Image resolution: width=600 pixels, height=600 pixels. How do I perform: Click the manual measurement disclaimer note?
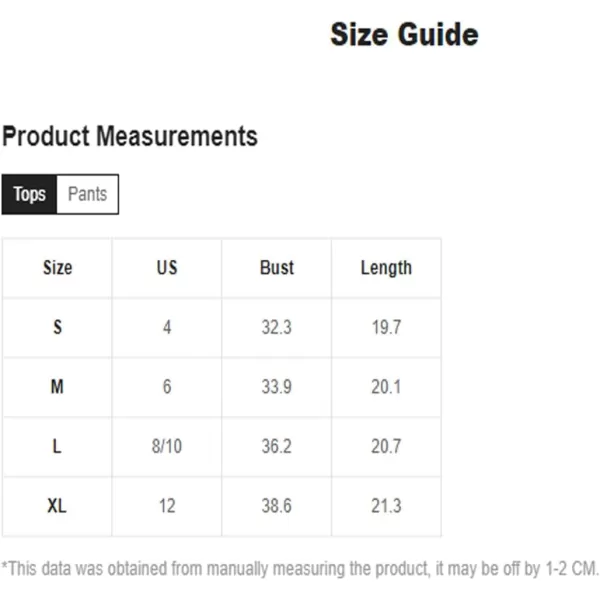point(300,569)
